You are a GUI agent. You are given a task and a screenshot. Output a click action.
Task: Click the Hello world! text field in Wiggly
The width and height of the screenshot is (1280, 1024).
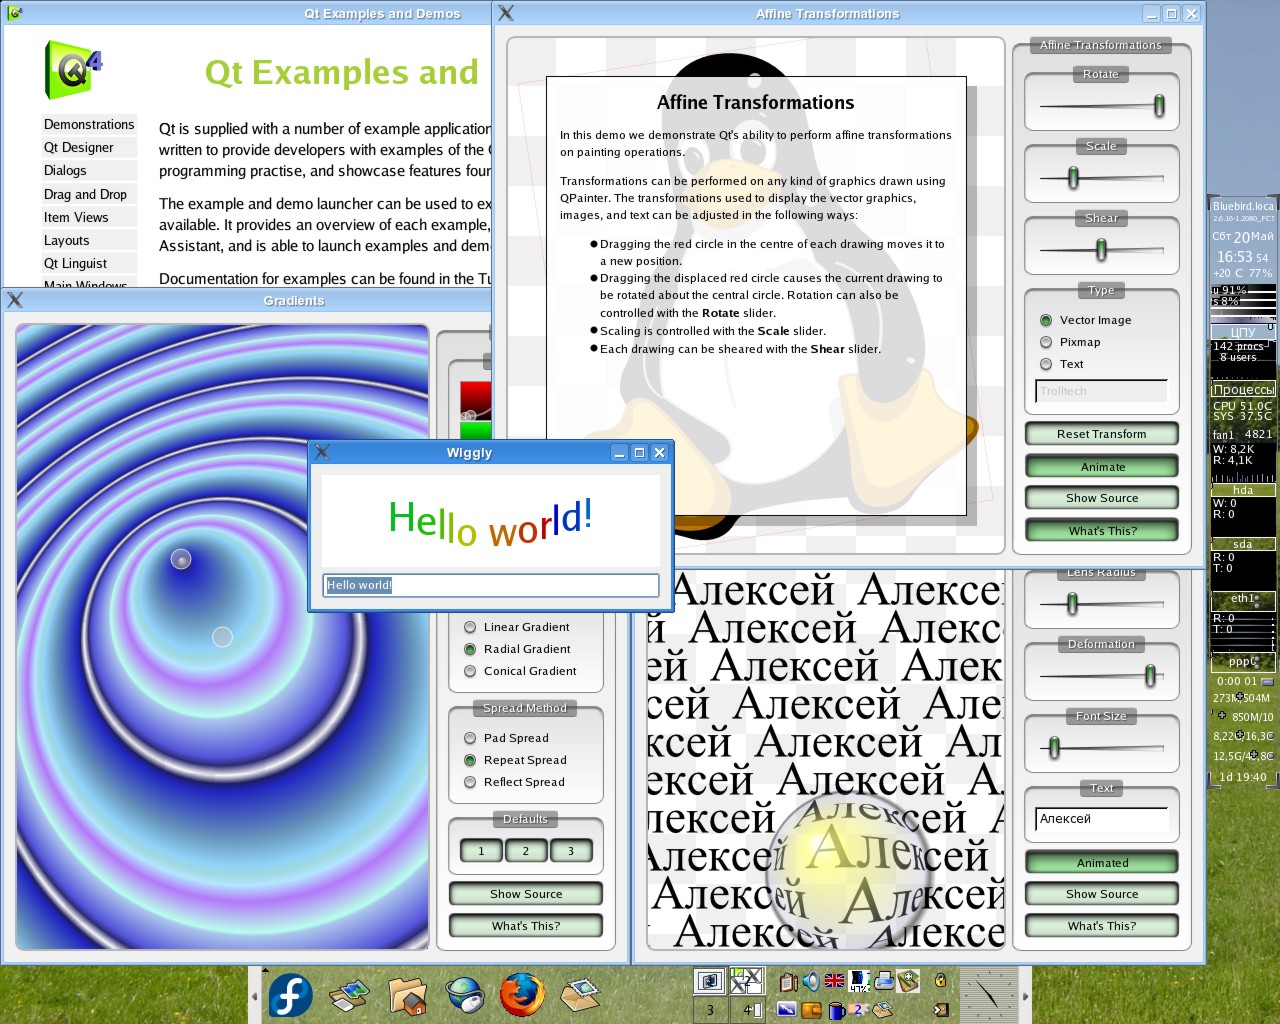(491, 585)
